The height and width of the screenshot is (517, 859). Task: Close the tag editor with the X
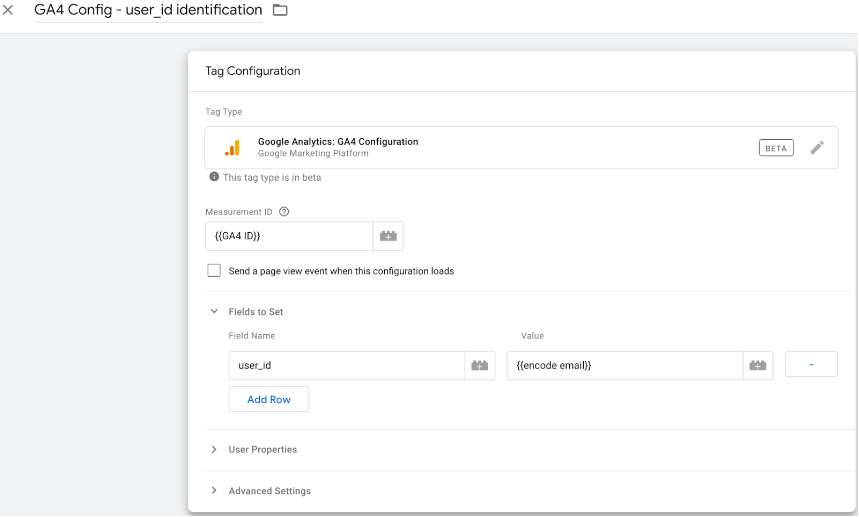click(9, 10)
